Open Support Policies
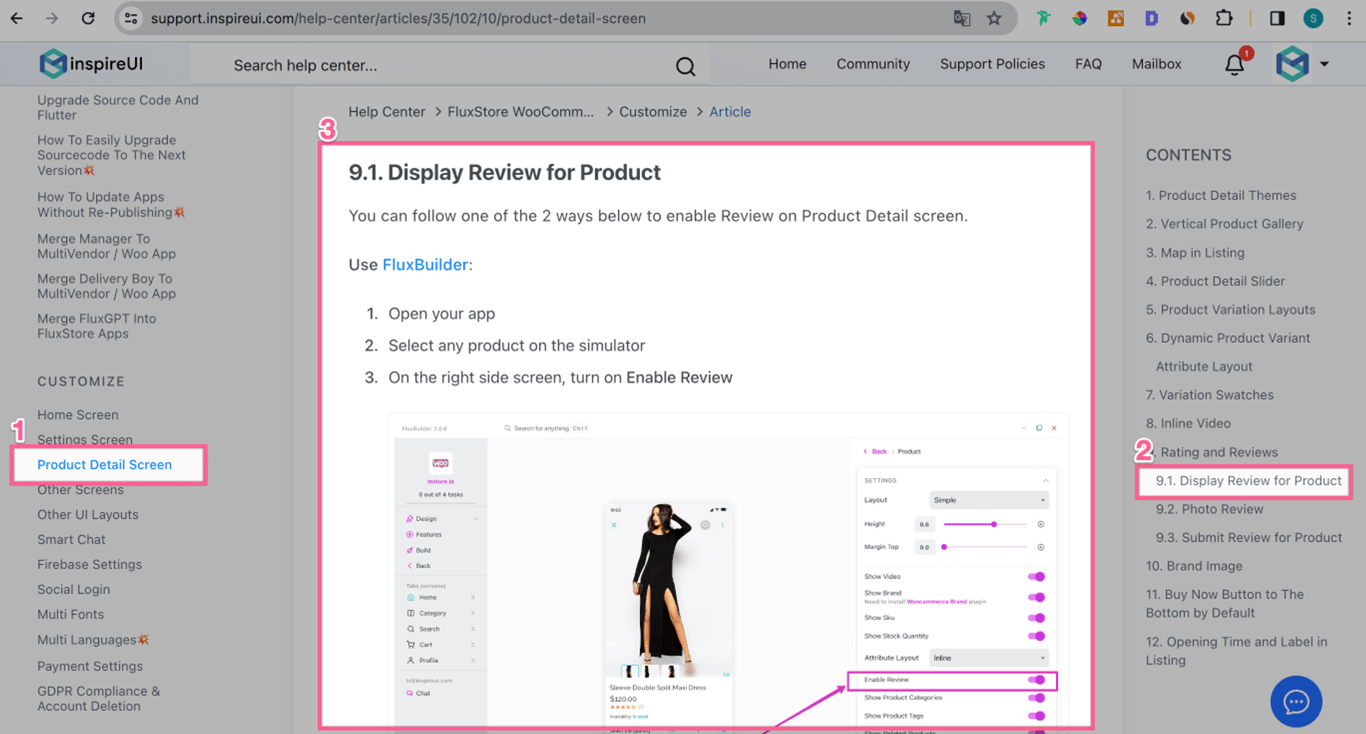The width and height of the screenshot is (1366, 734). click(x=992, y=64)
